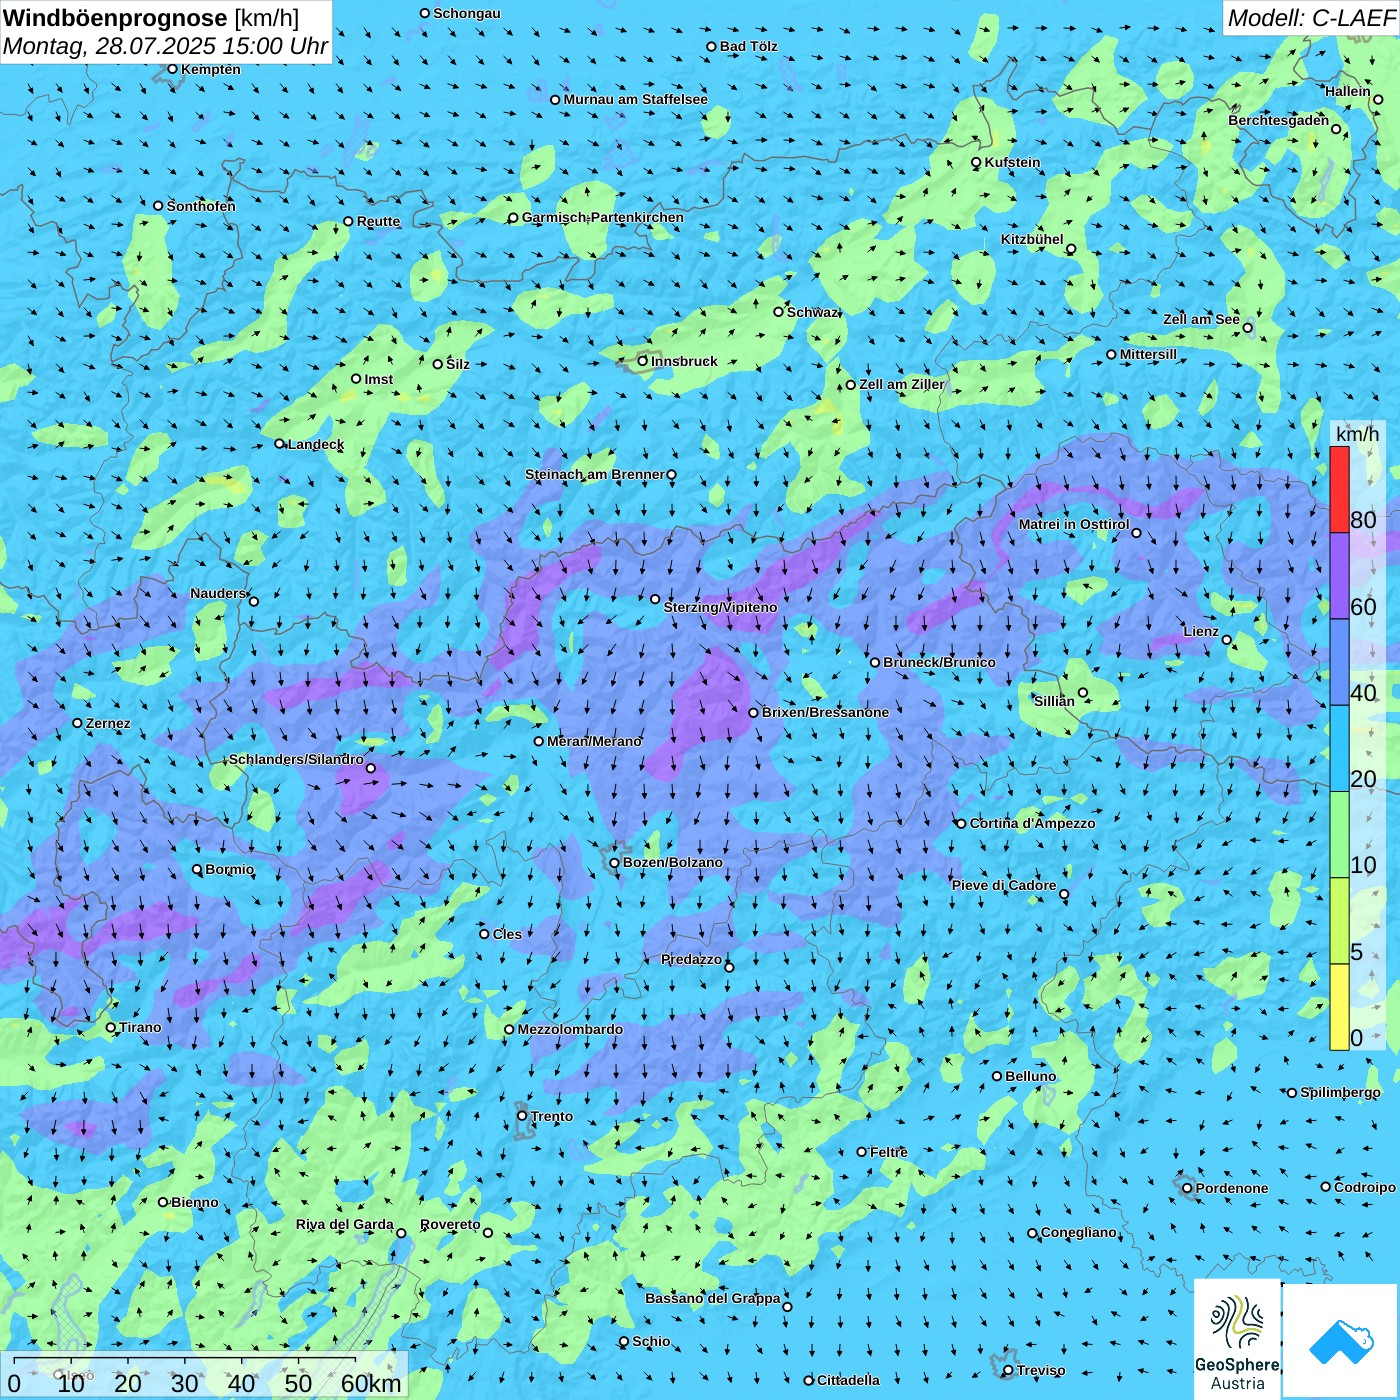1400x1400 pixels.
Task: Click the Reutte label
Action: point(378,221)
